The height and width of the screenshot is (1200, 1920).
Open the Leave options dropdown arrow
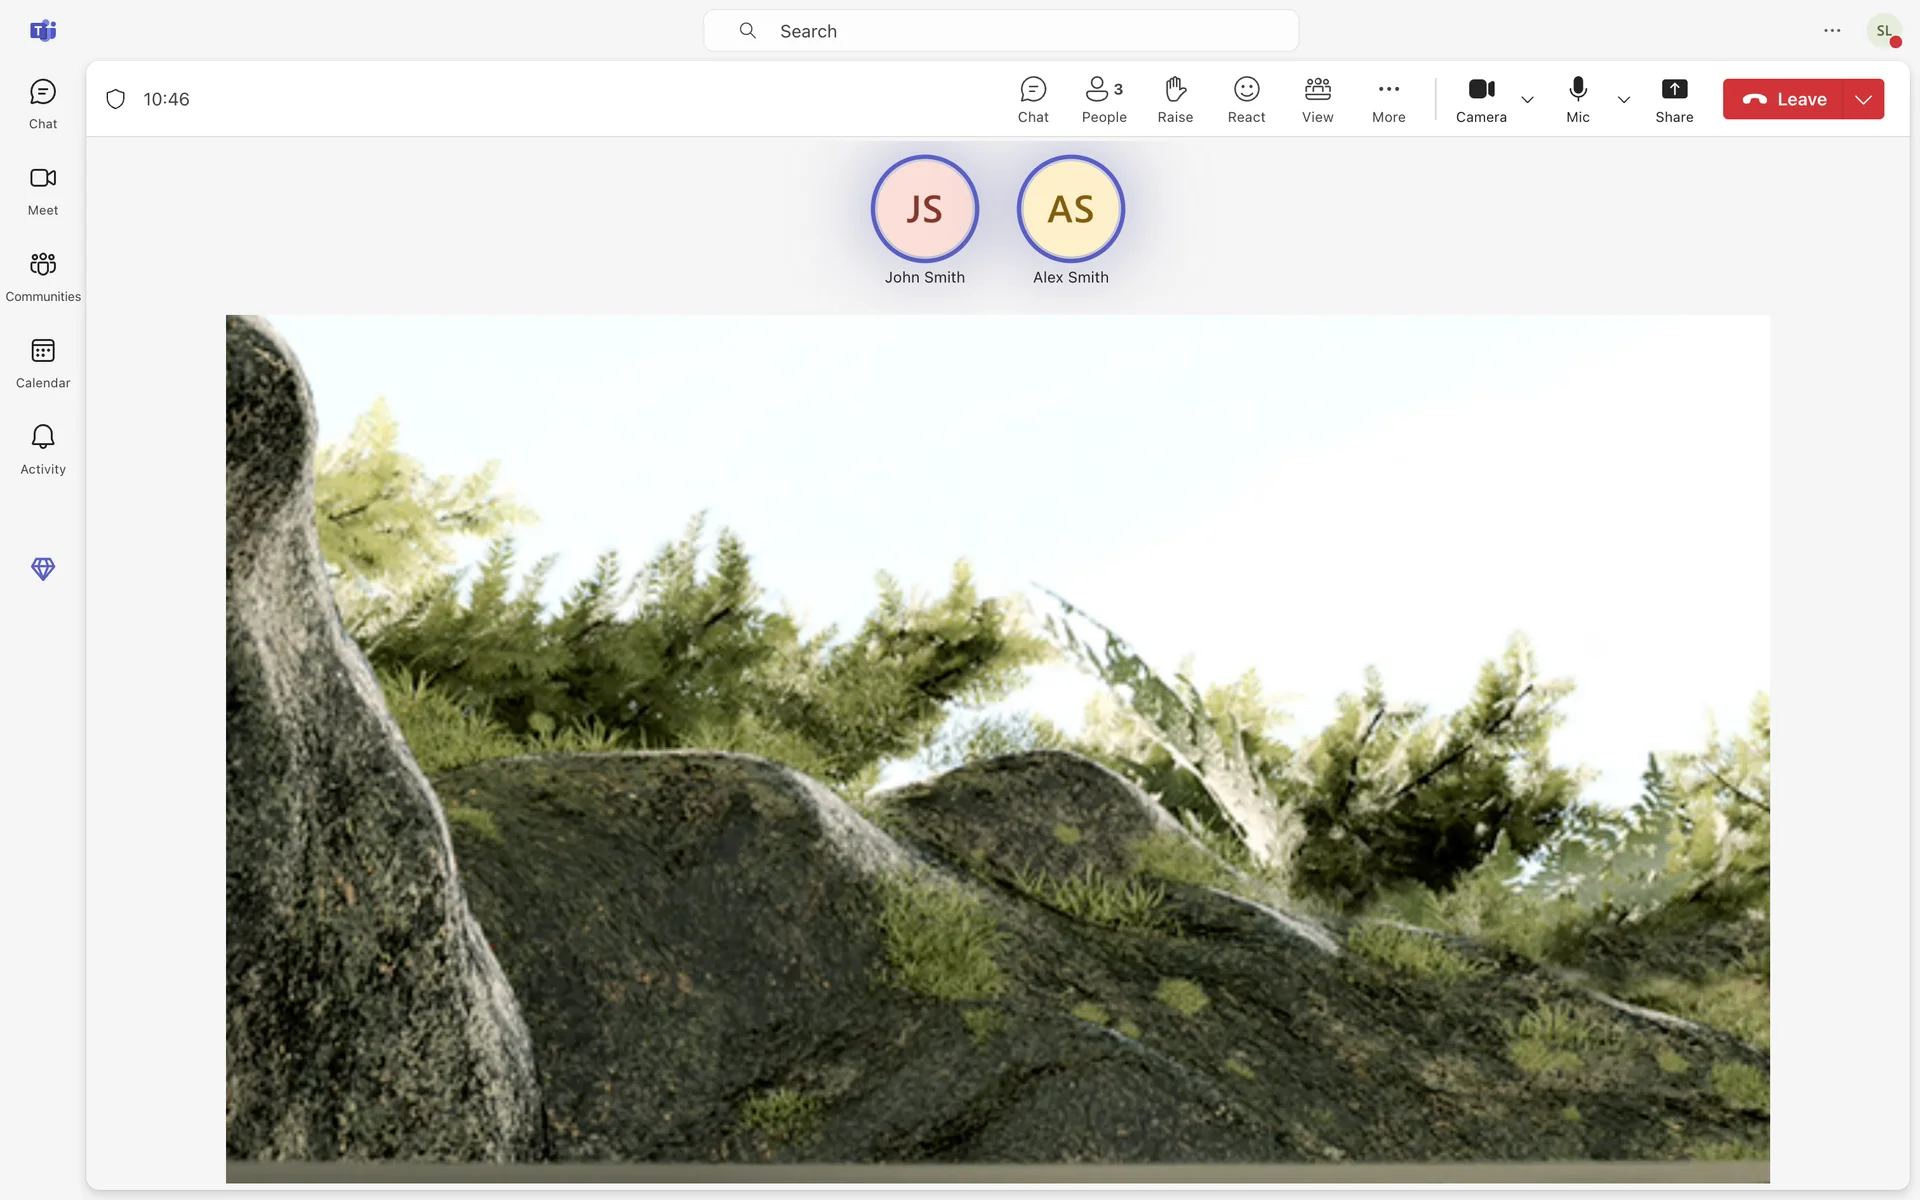tap(1863, 99)
